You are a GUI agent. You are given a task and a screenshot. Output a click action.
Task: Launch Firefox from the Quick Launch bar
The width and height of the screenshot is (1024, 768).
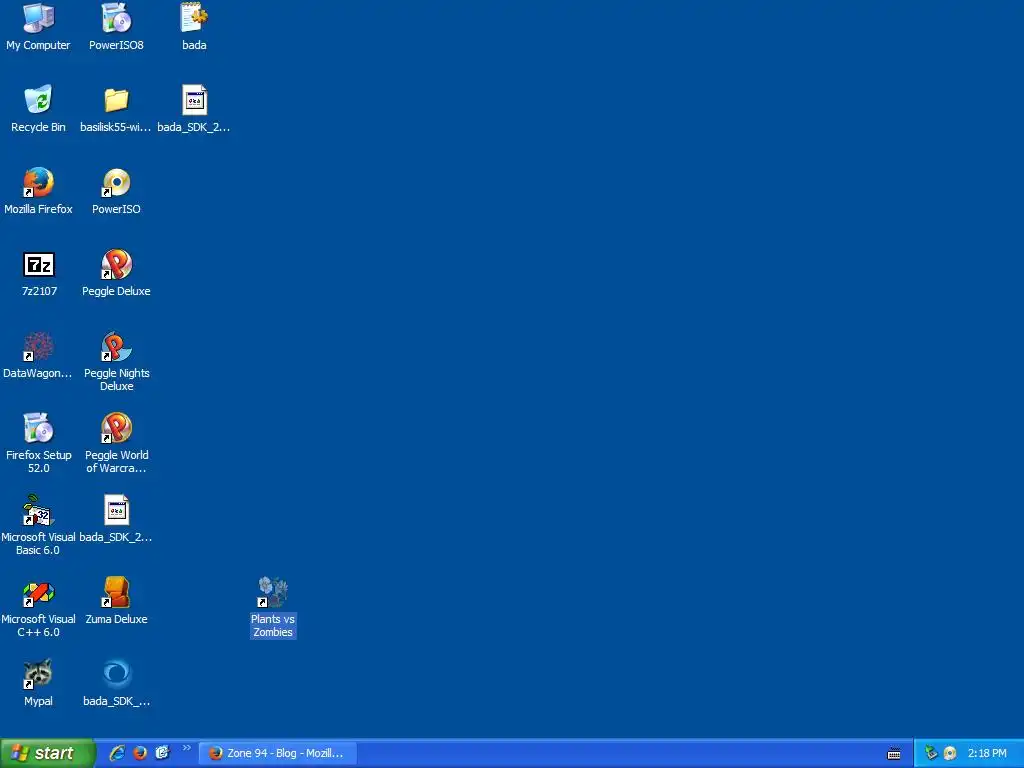coord(140,753)
